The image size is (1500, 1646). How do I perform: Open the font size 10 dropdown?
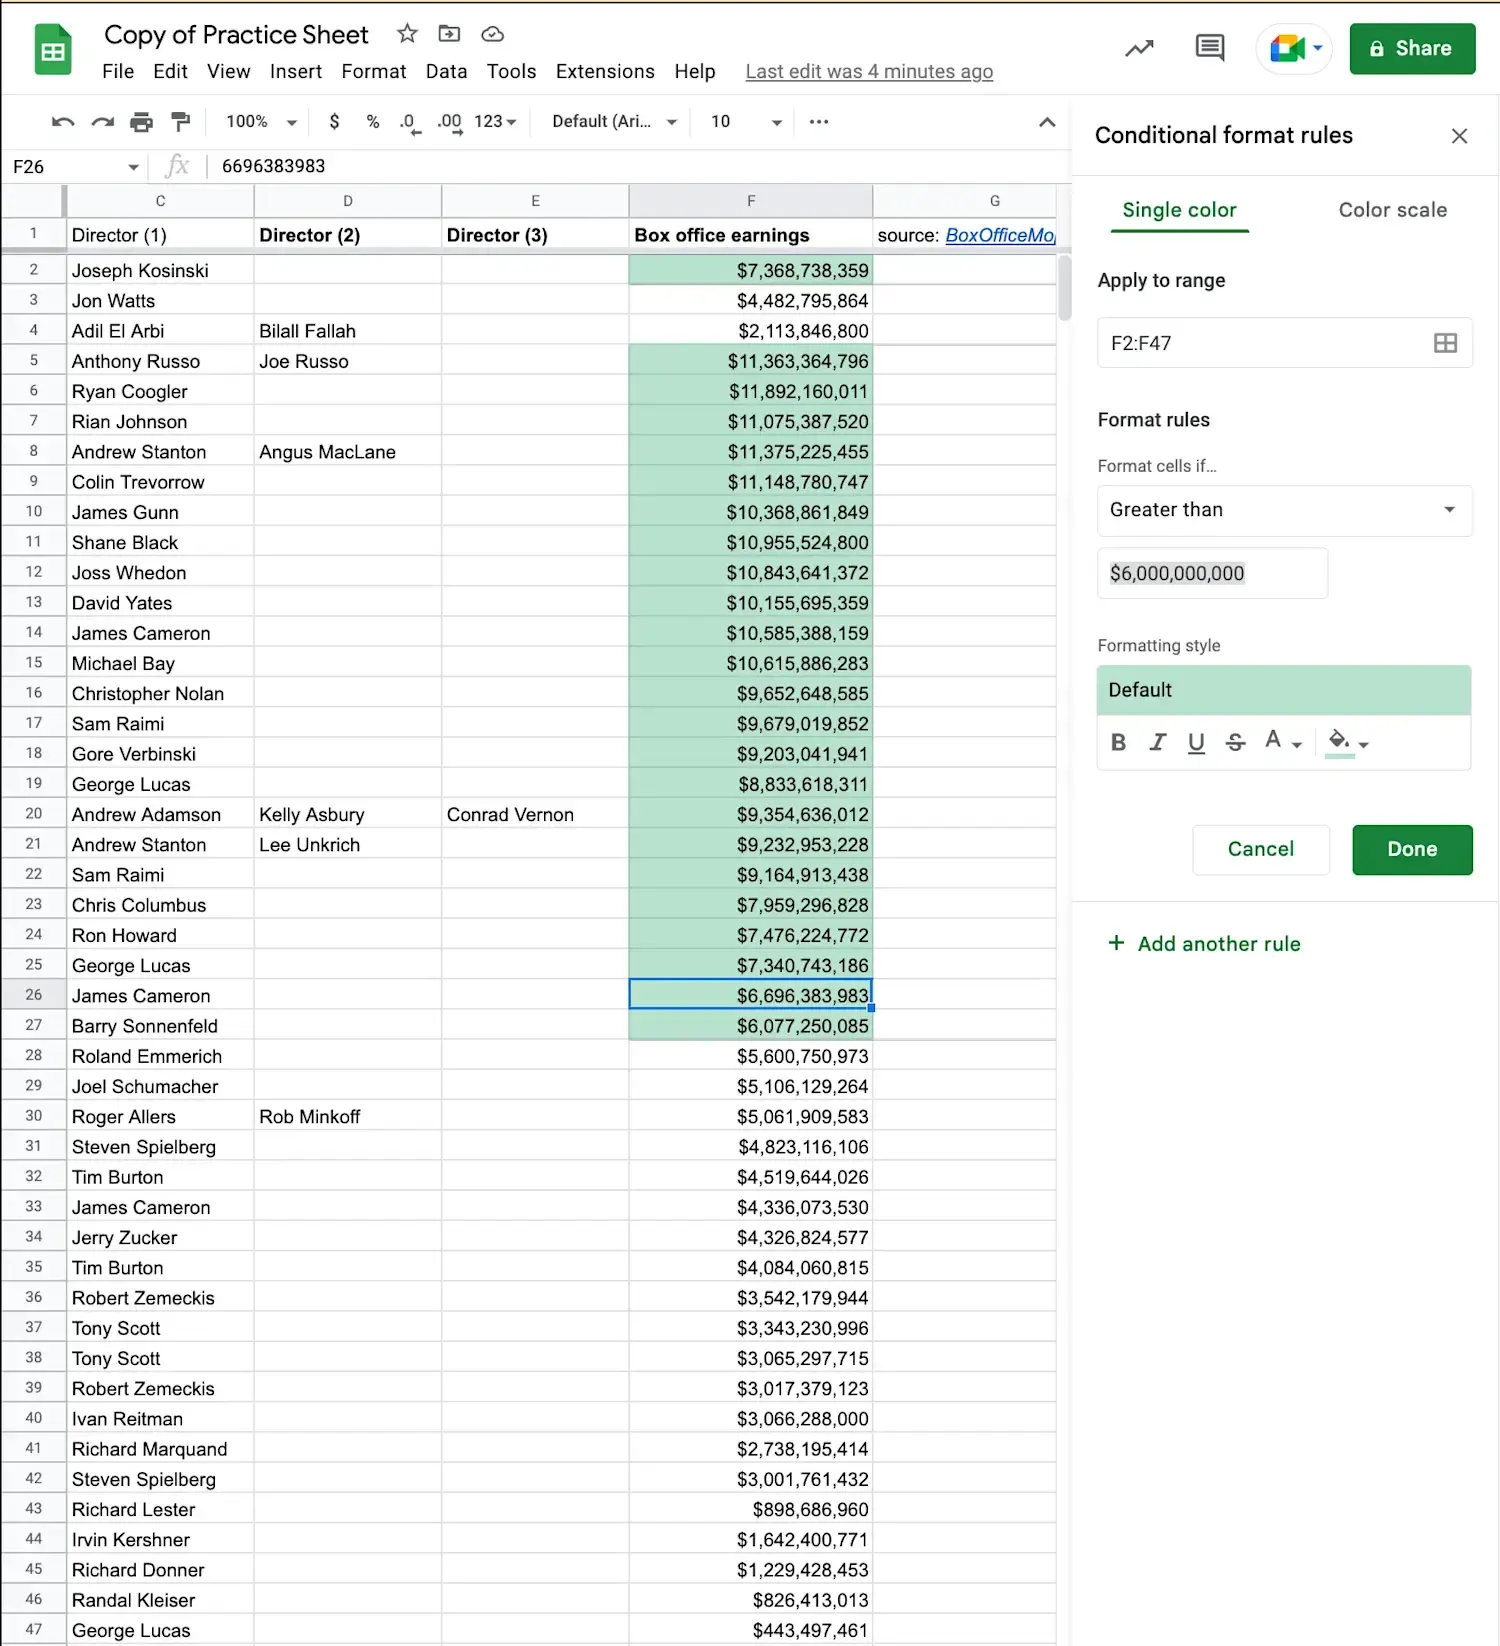(746, 121)
